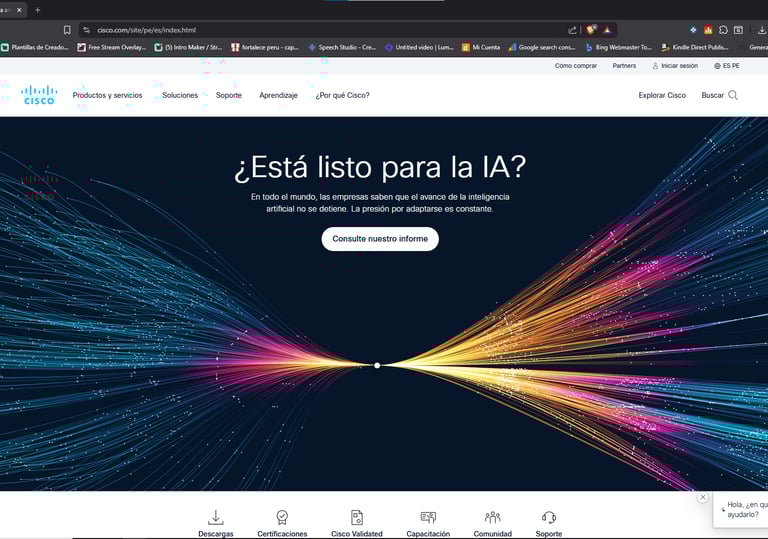Click the Comunidad label
Screen dimensions: 768x539
(x=493, y=534)
